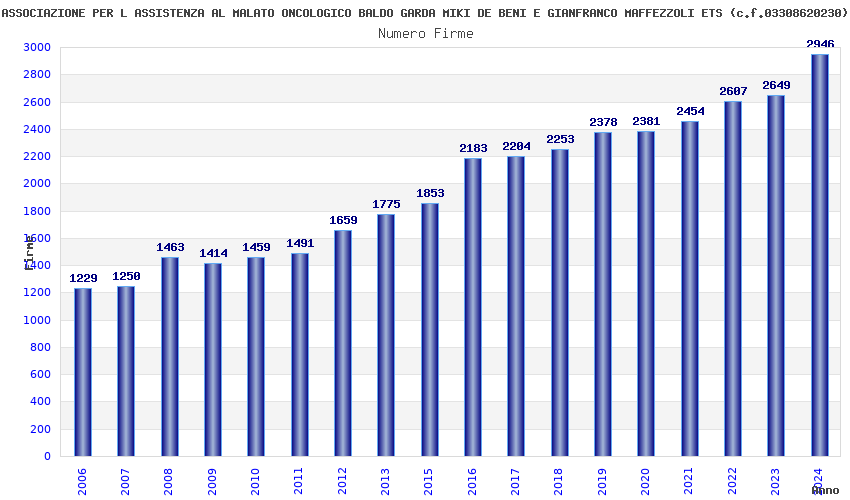The image size is (850, 500).
Task: Click the y-axis tick 2000
Action: point(37,183)
